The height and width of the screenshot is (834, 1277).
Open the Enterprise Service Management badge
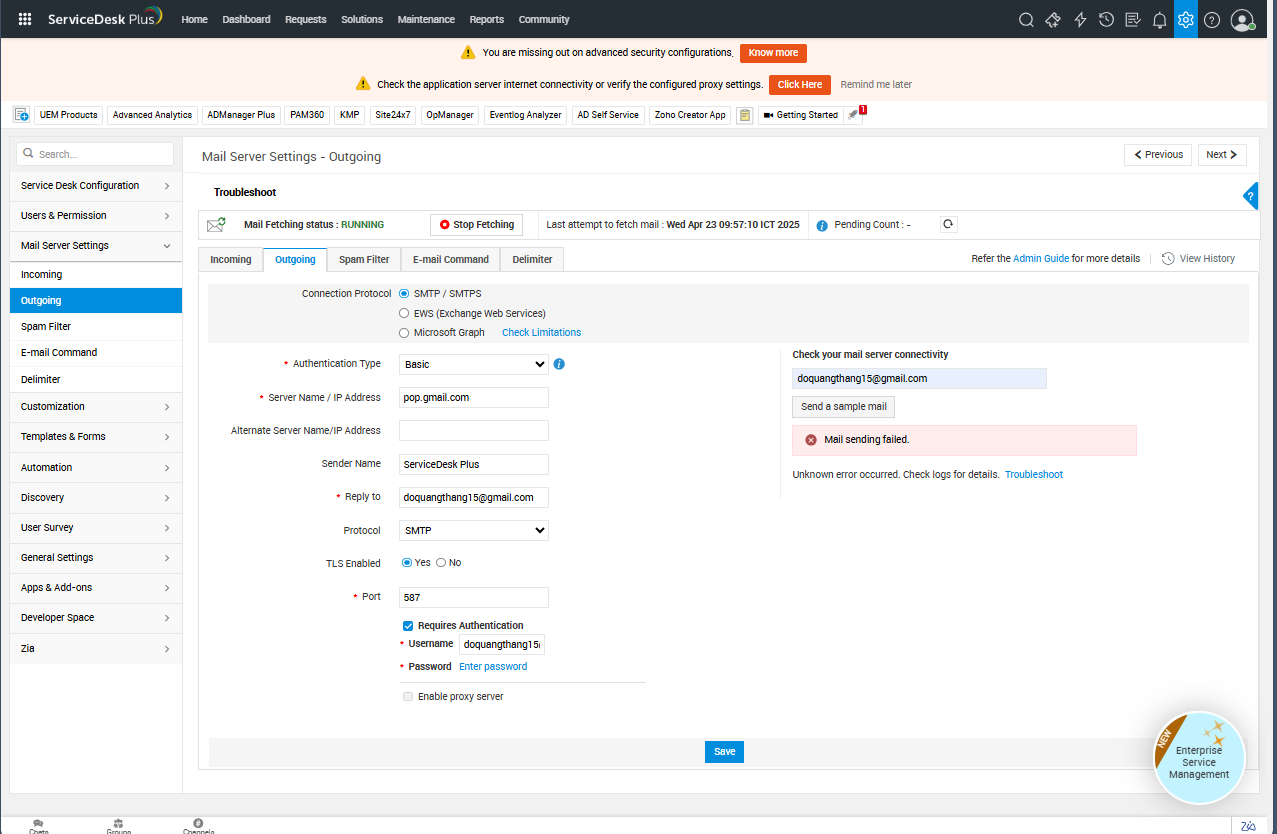pyautogui.click(x=1199, y=758)
